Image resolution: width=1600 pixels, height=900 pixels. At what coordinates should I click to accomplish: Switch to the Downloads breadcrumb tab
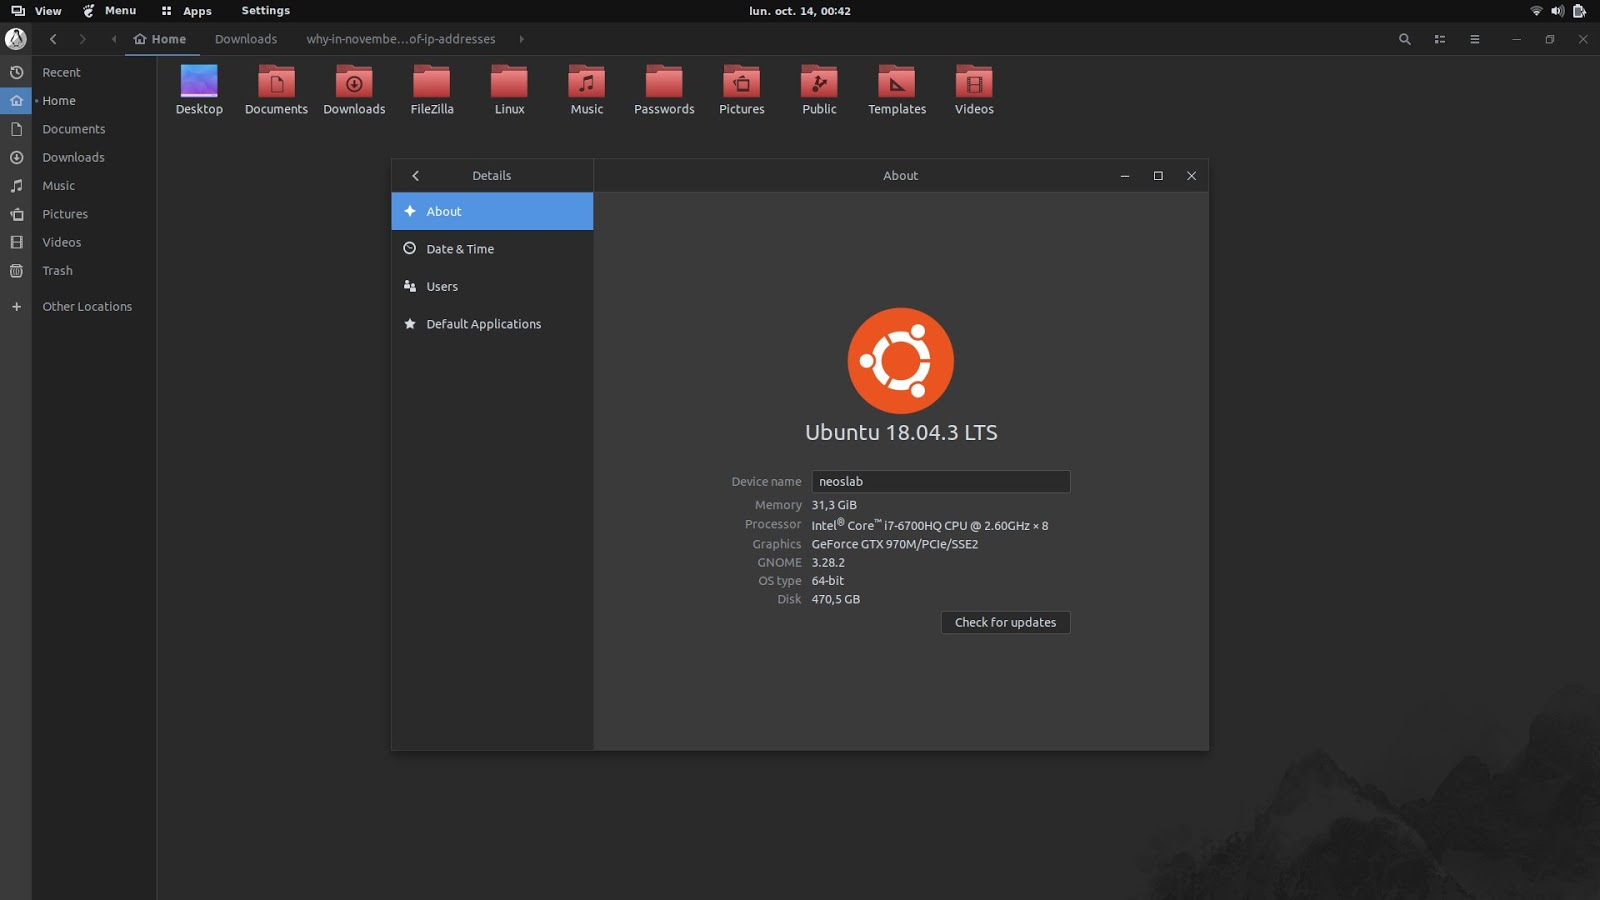click(x=246, y=39)
